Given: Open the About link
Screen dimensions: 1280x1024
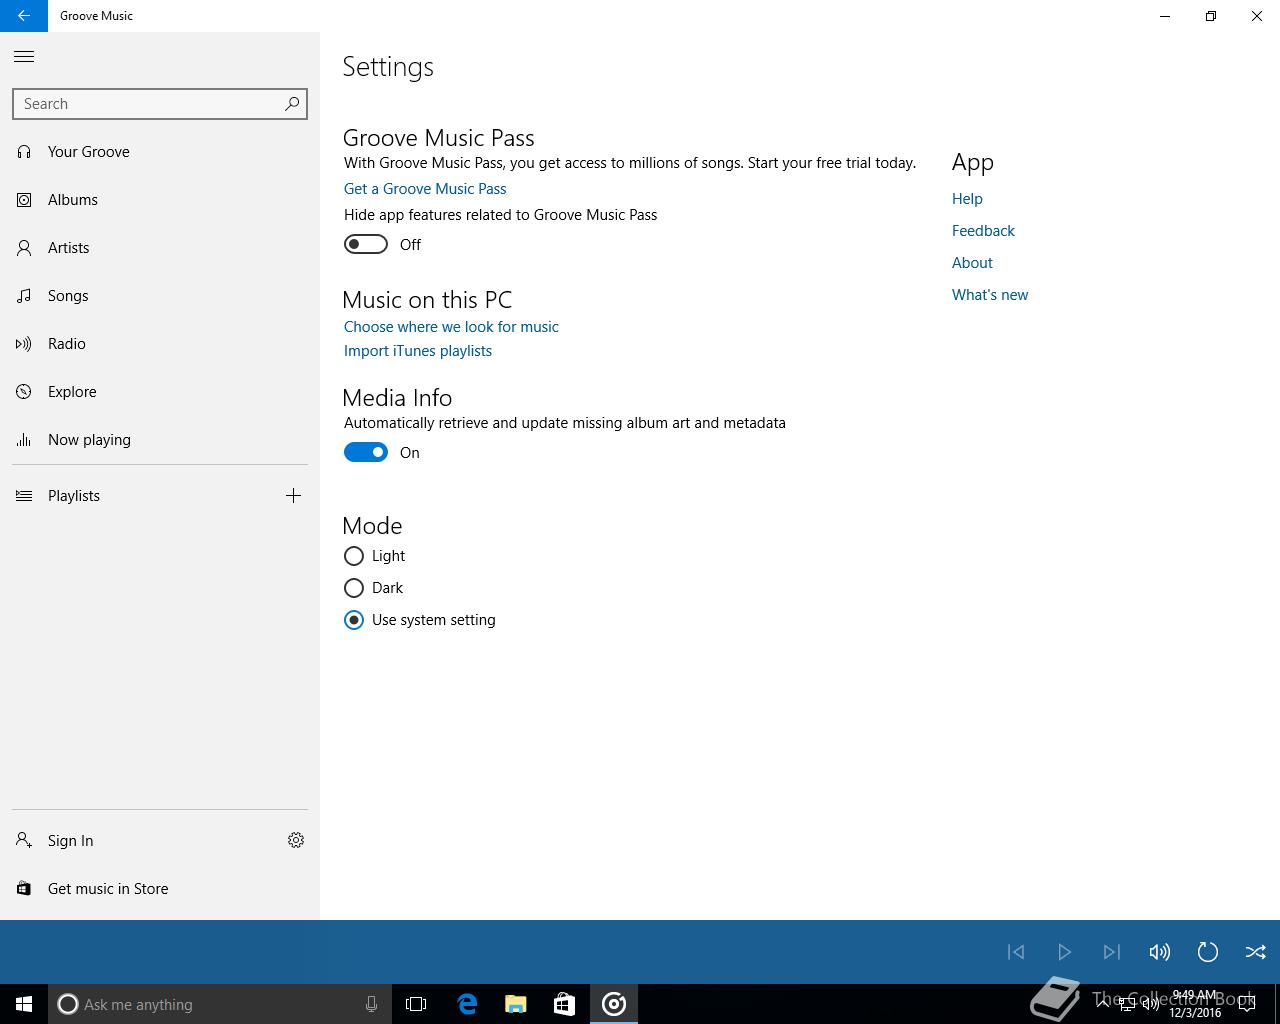Looking at the screenshot, I should tap(972, 263).
